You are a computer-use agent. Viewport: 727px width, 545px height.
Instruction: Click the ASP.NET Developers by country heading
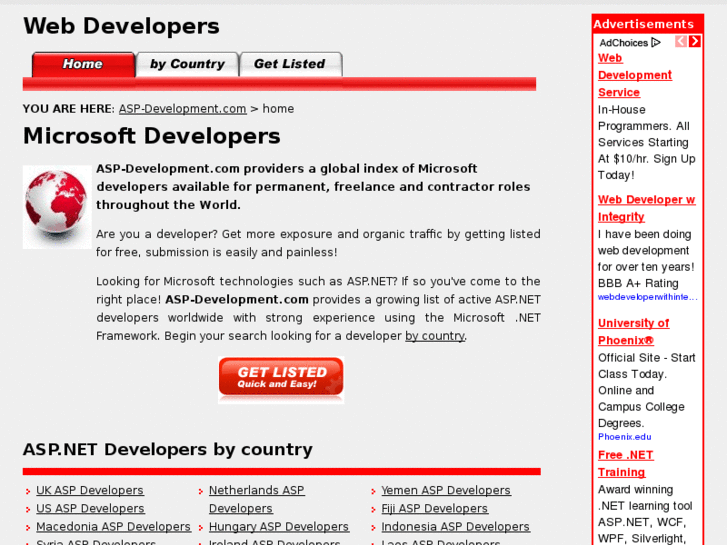[x=167, y=449]
